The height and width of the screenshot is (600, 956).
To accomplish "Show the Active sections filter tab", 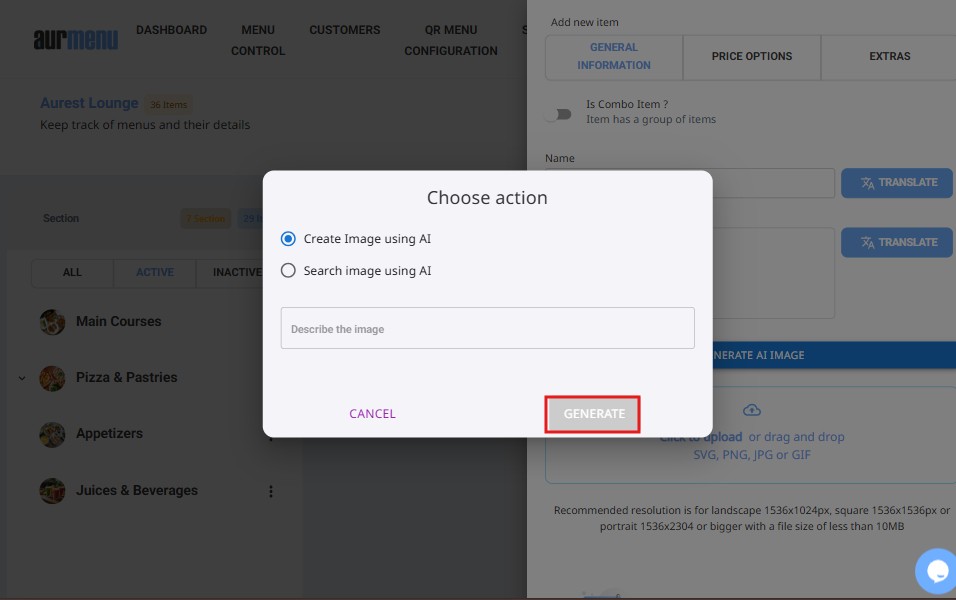I will point(155,272).
